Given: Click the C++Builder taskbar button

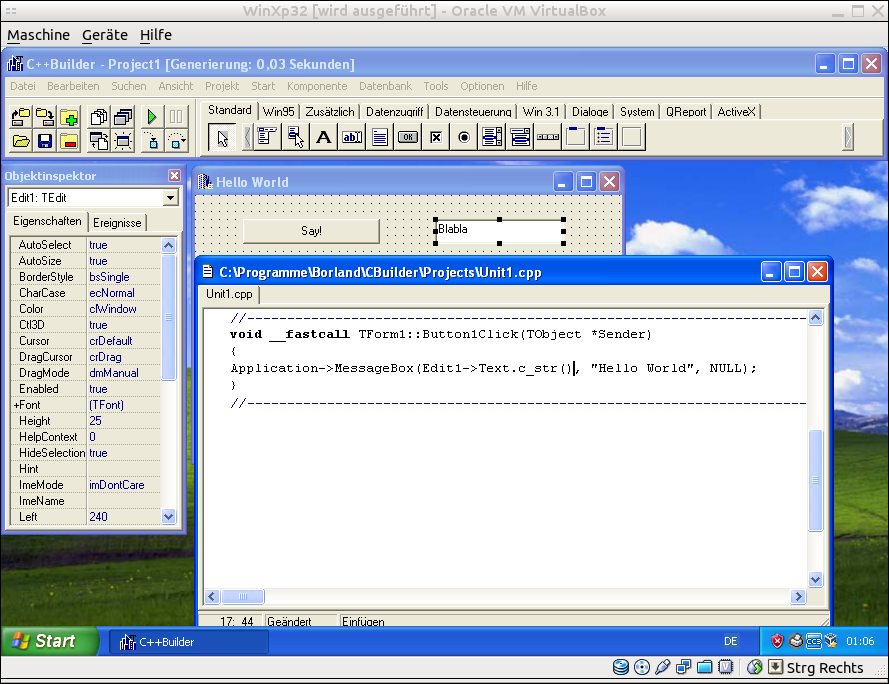Looking at the screenshot, I should point(188,642).
